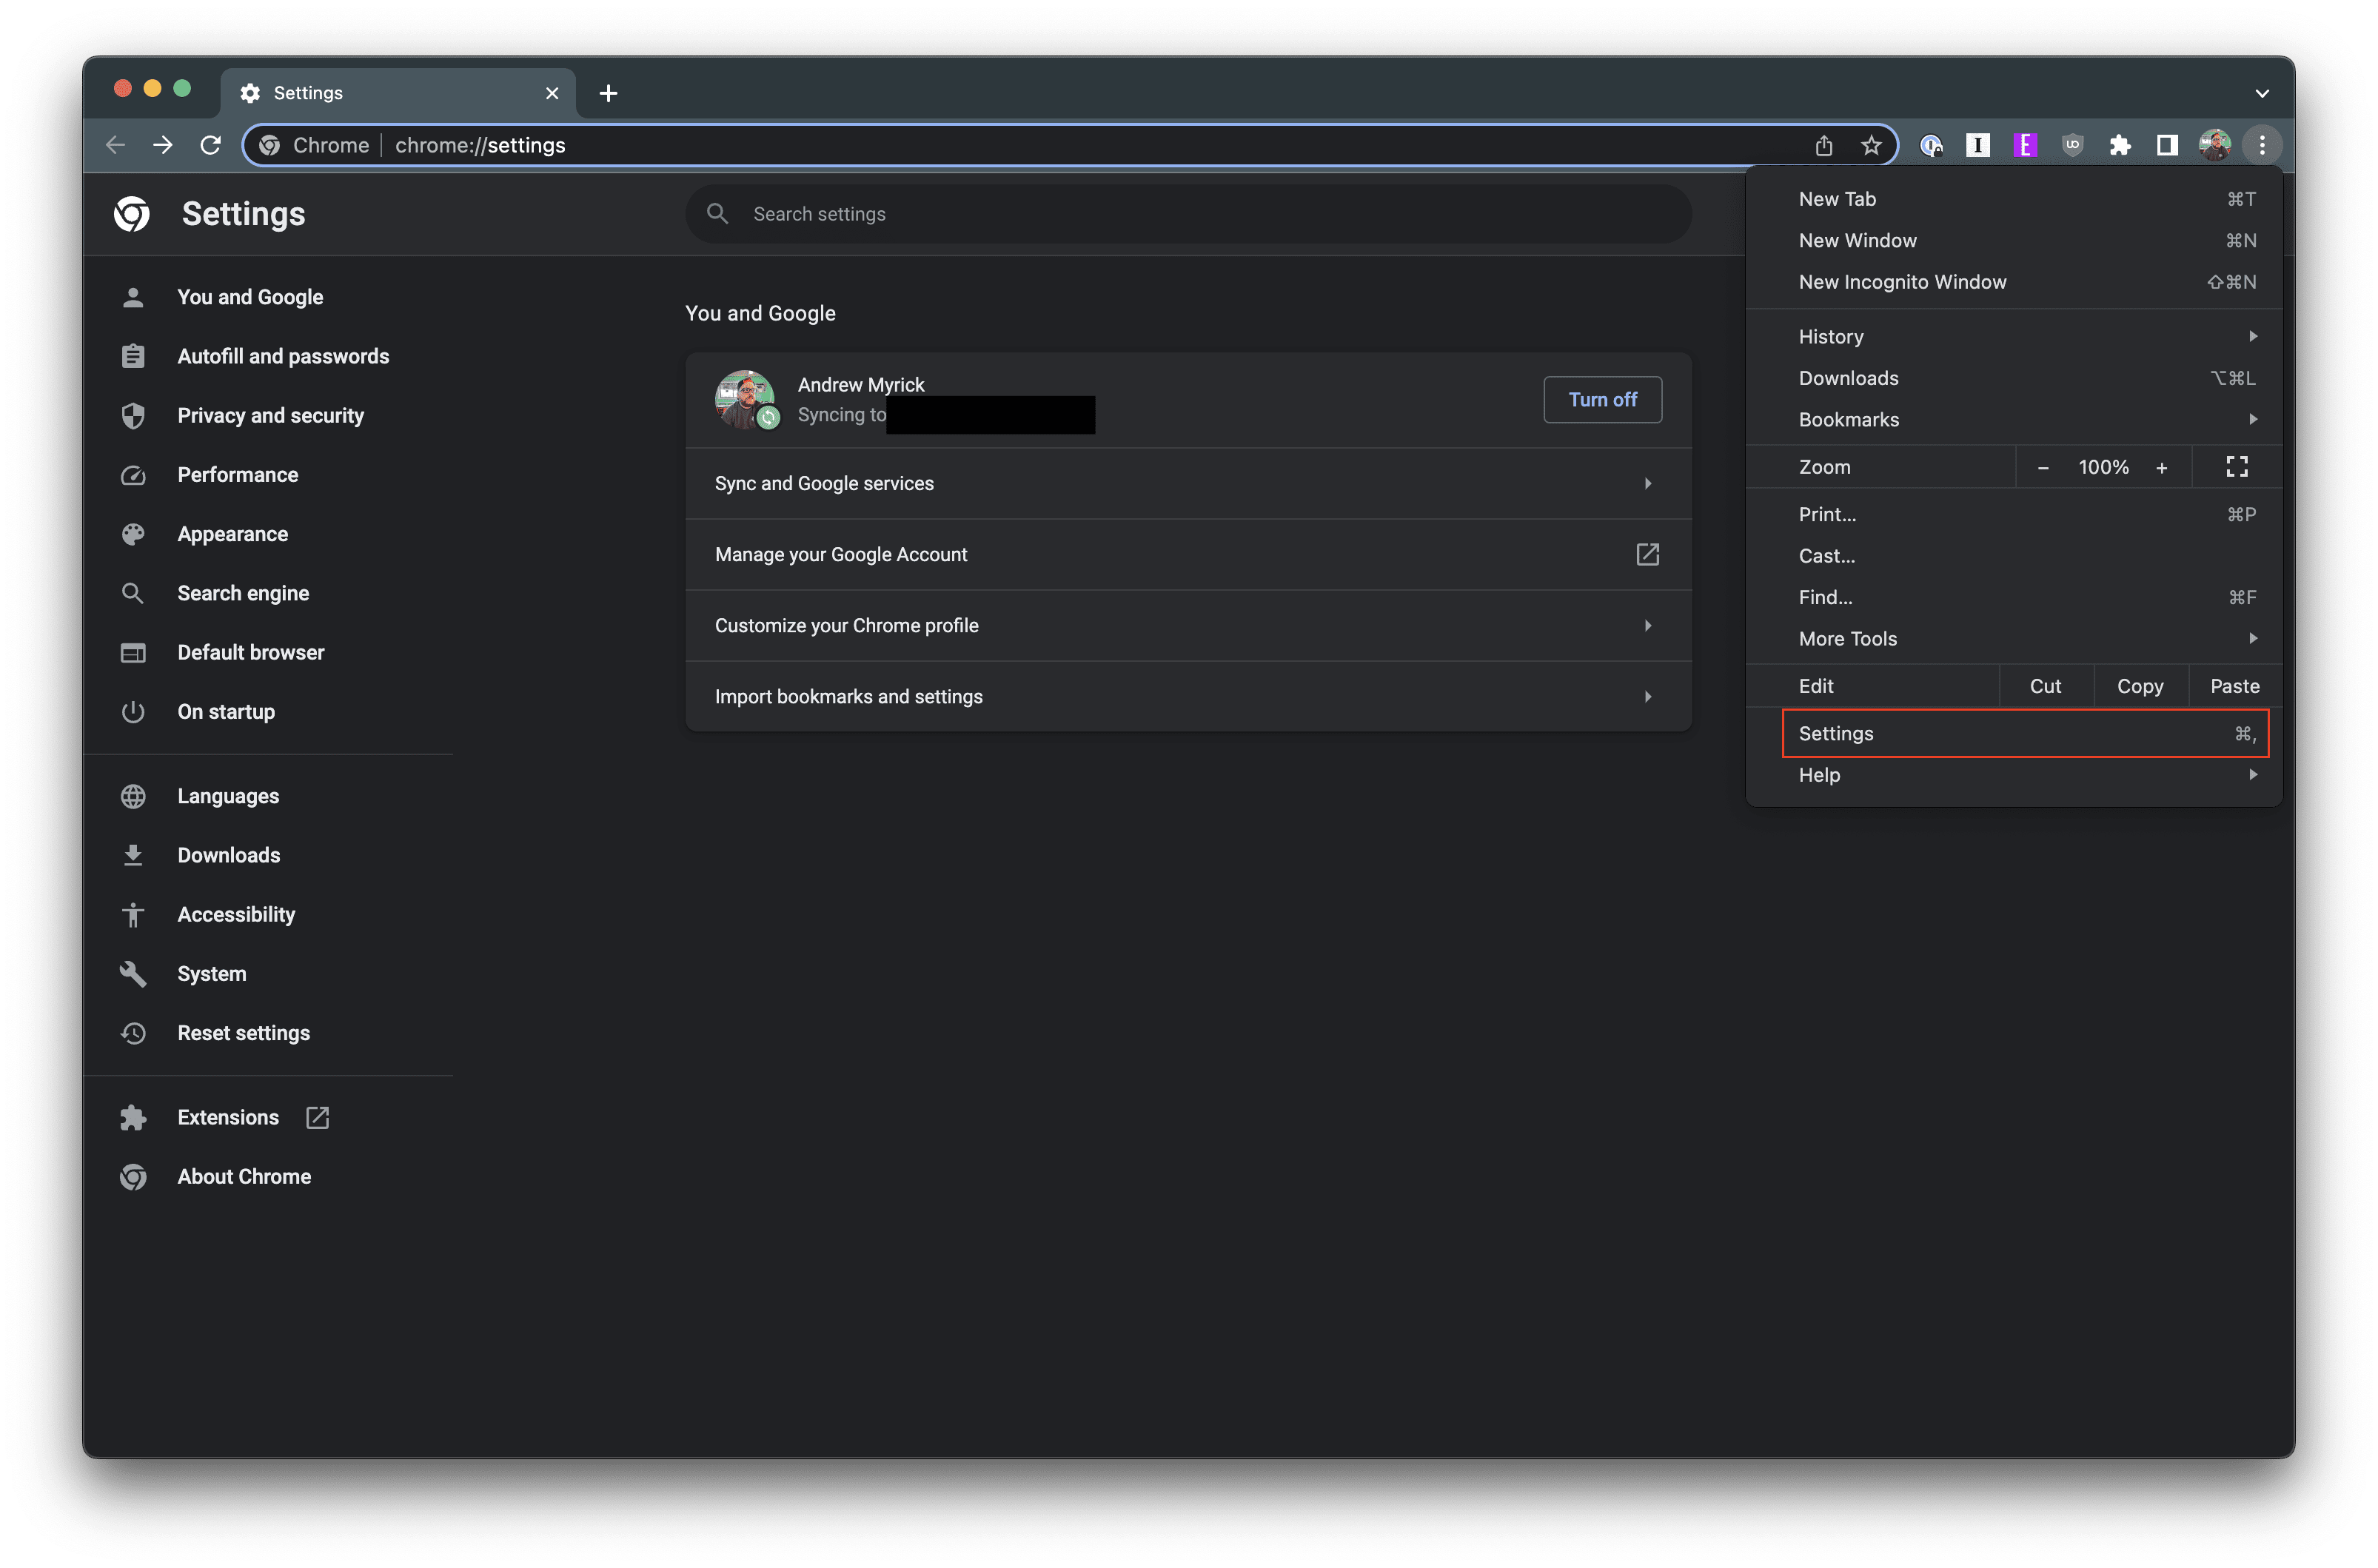This screenshot has width=2378, height=1568.
Task: Click the profile avatar in toolbar
Action: point(2214,145)
